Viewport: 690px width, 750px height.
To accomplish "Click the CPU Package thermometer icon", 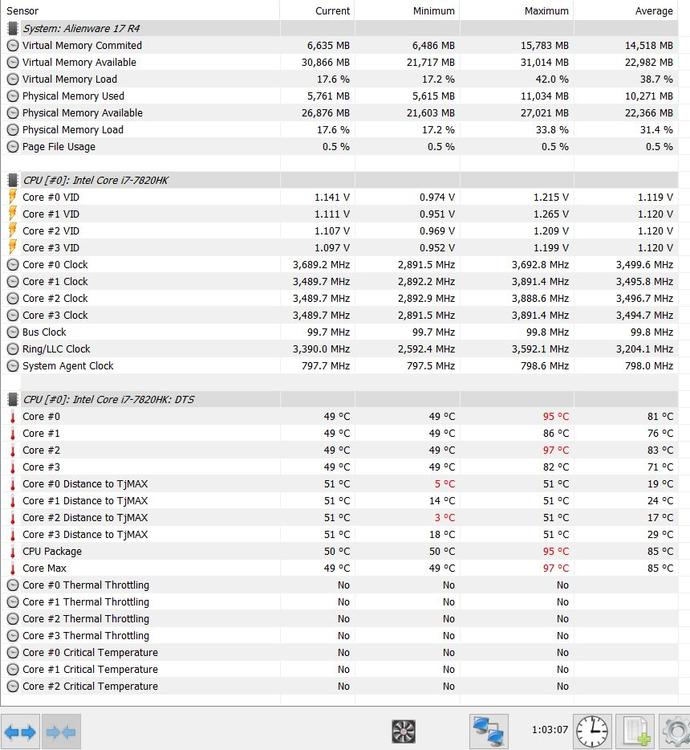I will 13,551.
